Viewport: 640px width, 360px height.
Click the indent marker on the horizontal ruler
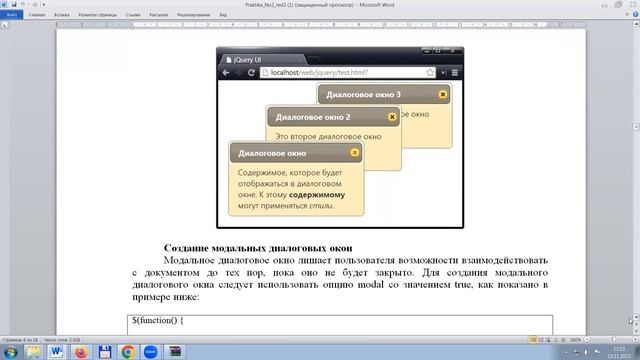click(x=132, y=25)
